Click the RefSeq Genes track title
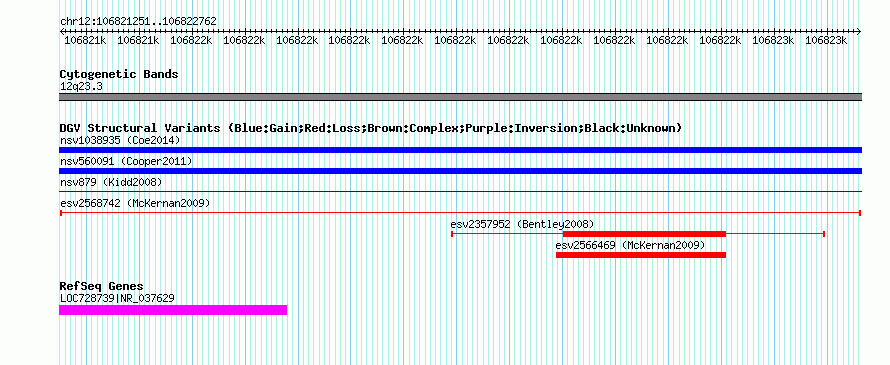 pyautogui.click(x=102, y=286)
